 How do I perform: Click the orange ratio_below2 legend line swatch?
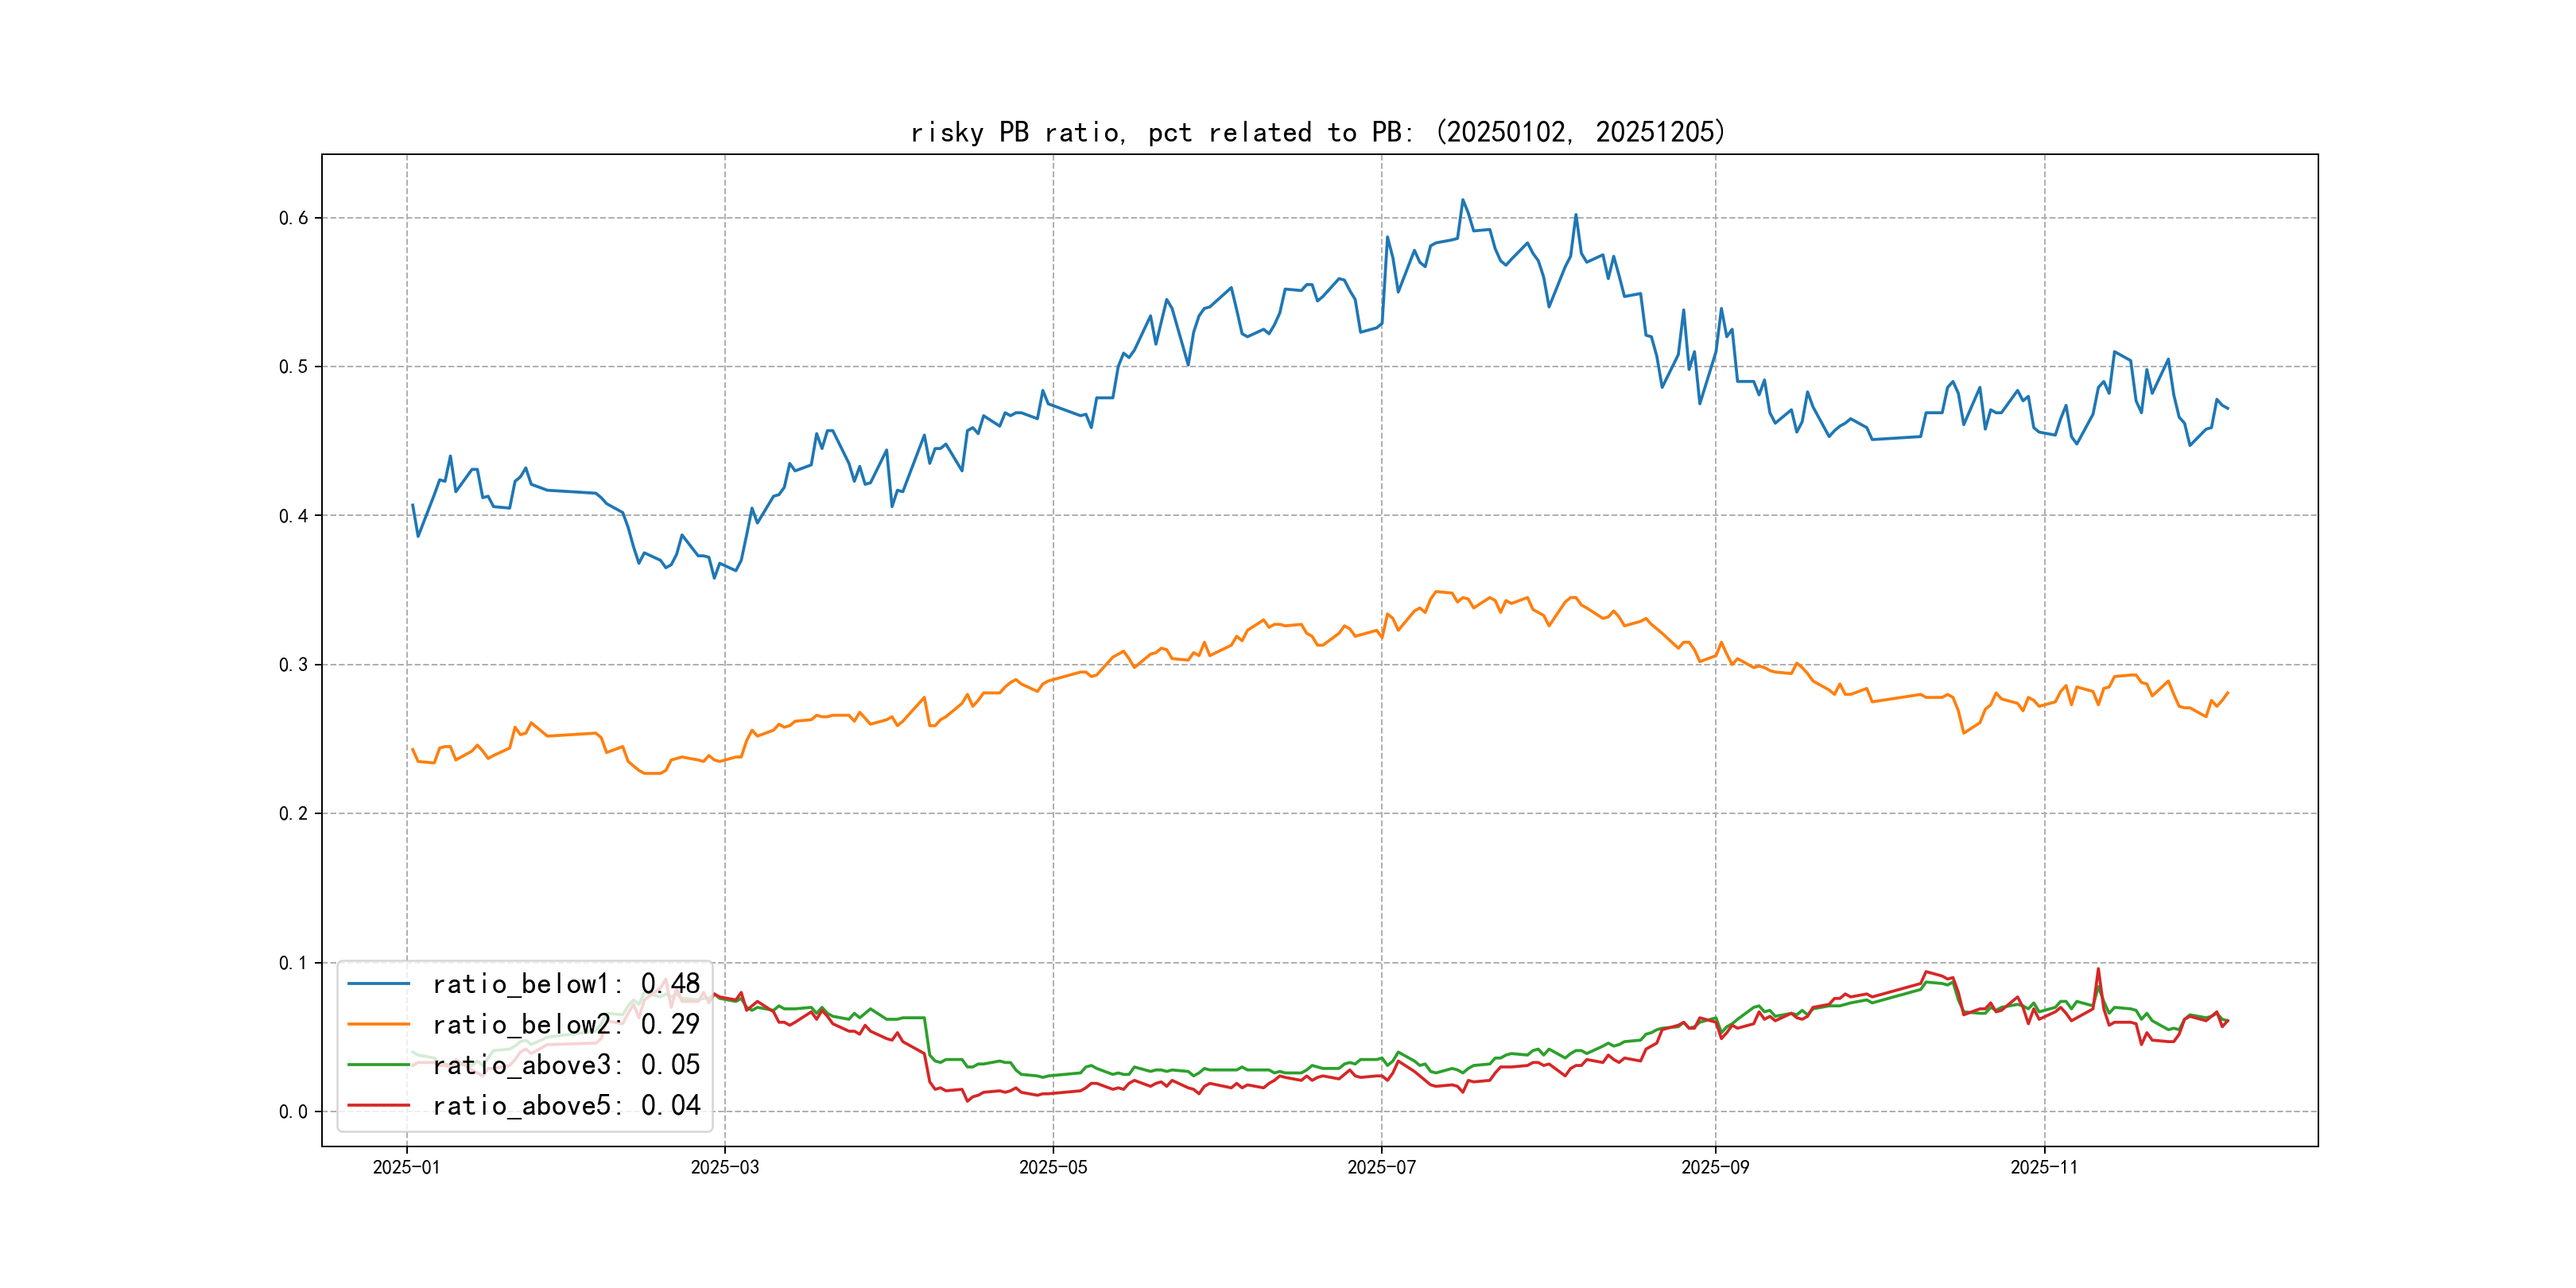tap(378, 1024)
